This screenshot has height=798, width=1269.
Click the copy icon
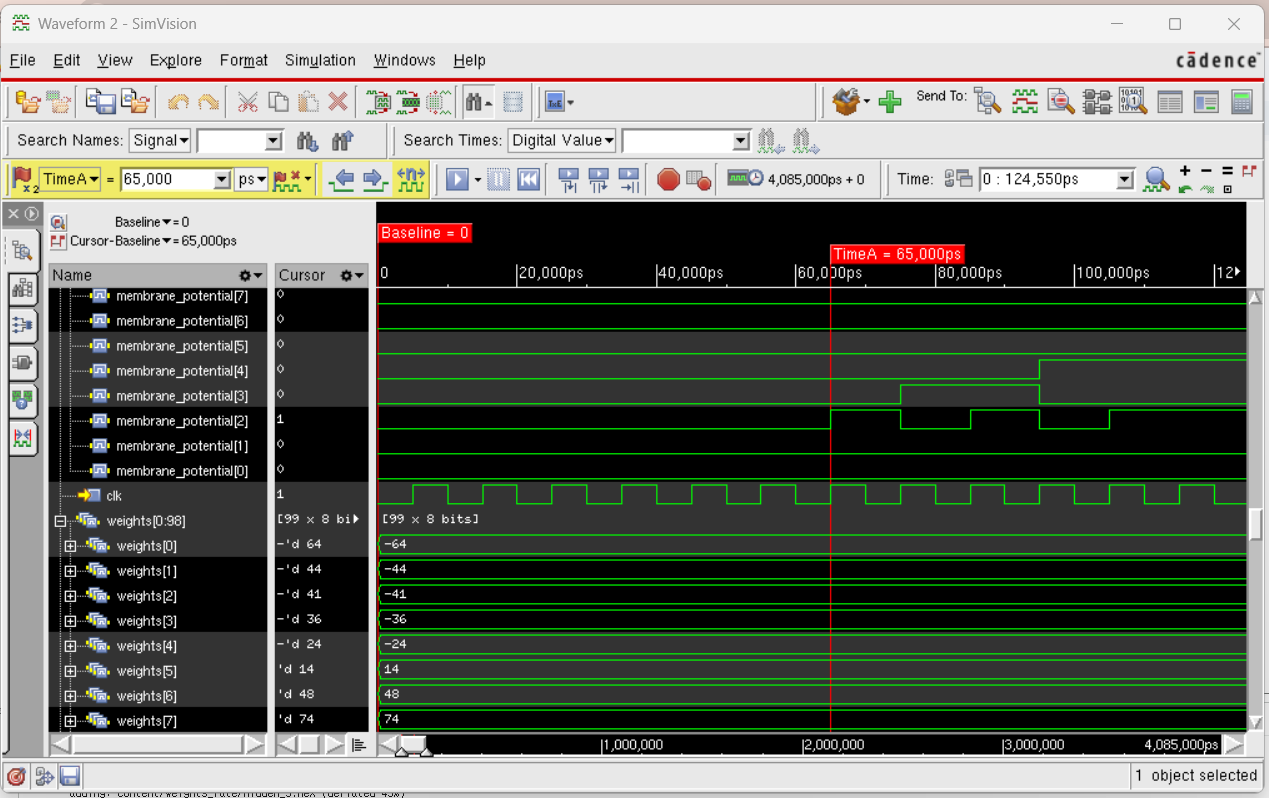278,101
